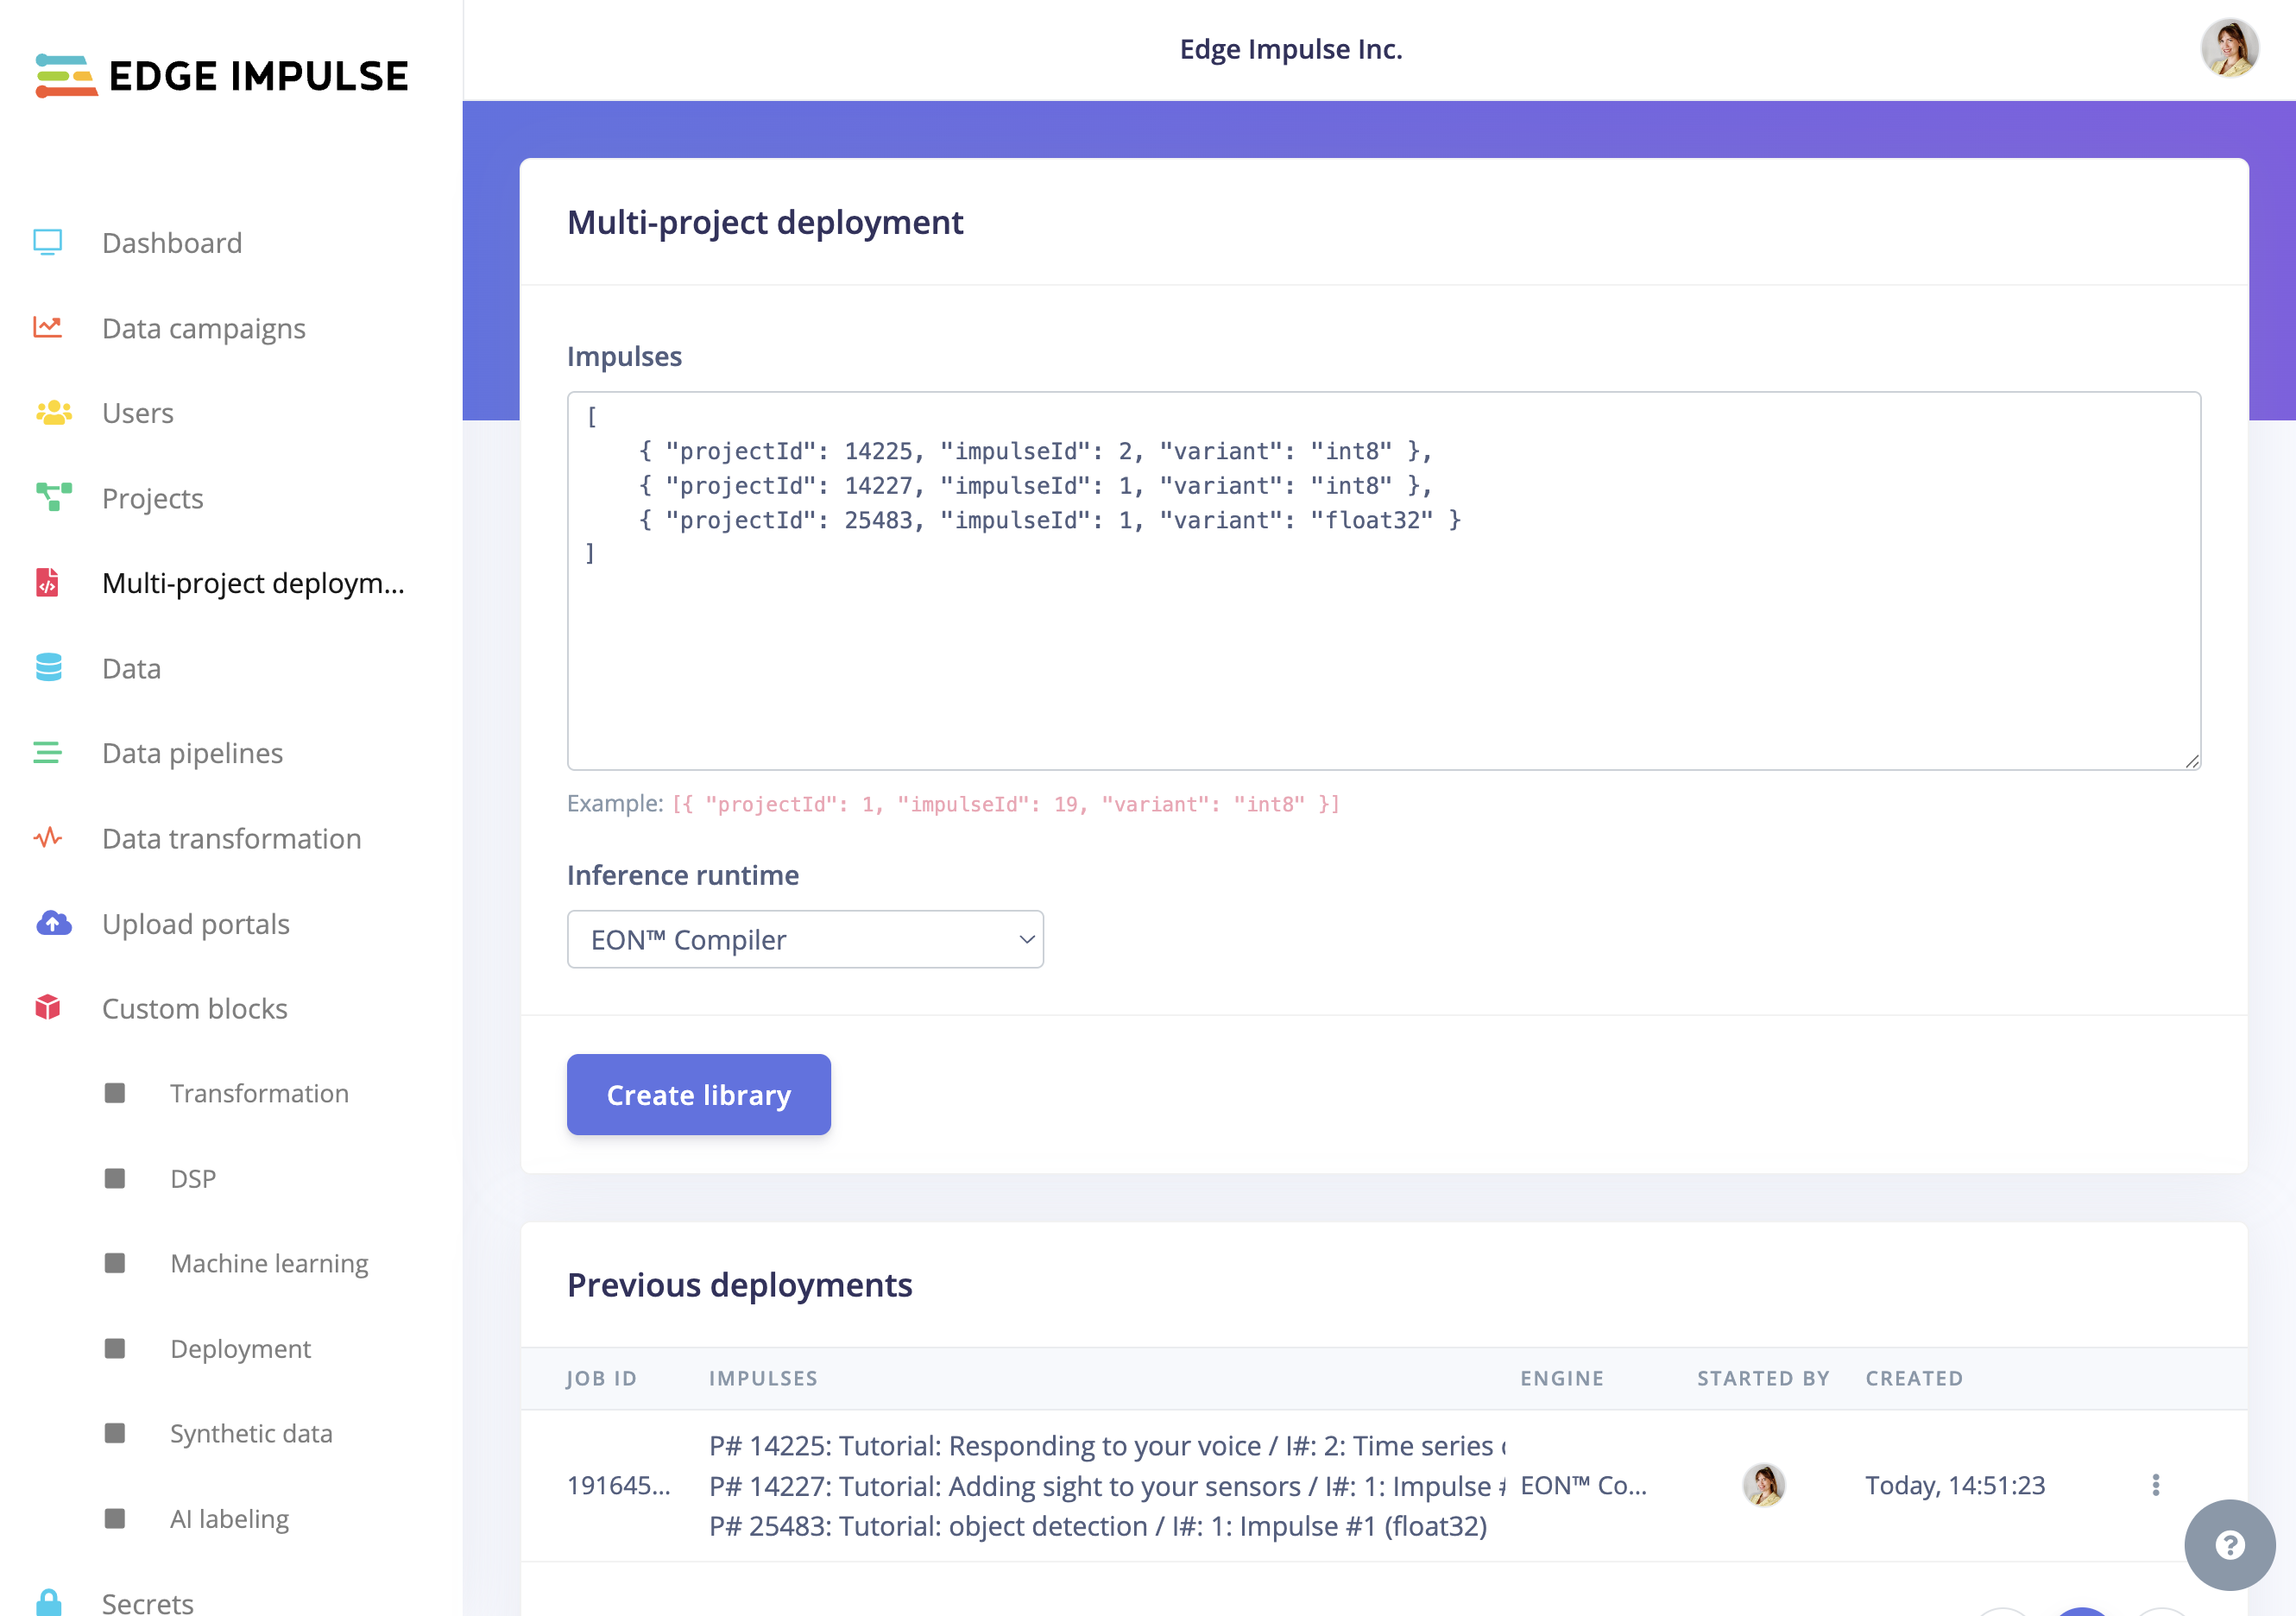Viewport: 2296px width, 1616px height.
Task: Click the EON™ Co... engine cell
Action: pos(1583,1485)
